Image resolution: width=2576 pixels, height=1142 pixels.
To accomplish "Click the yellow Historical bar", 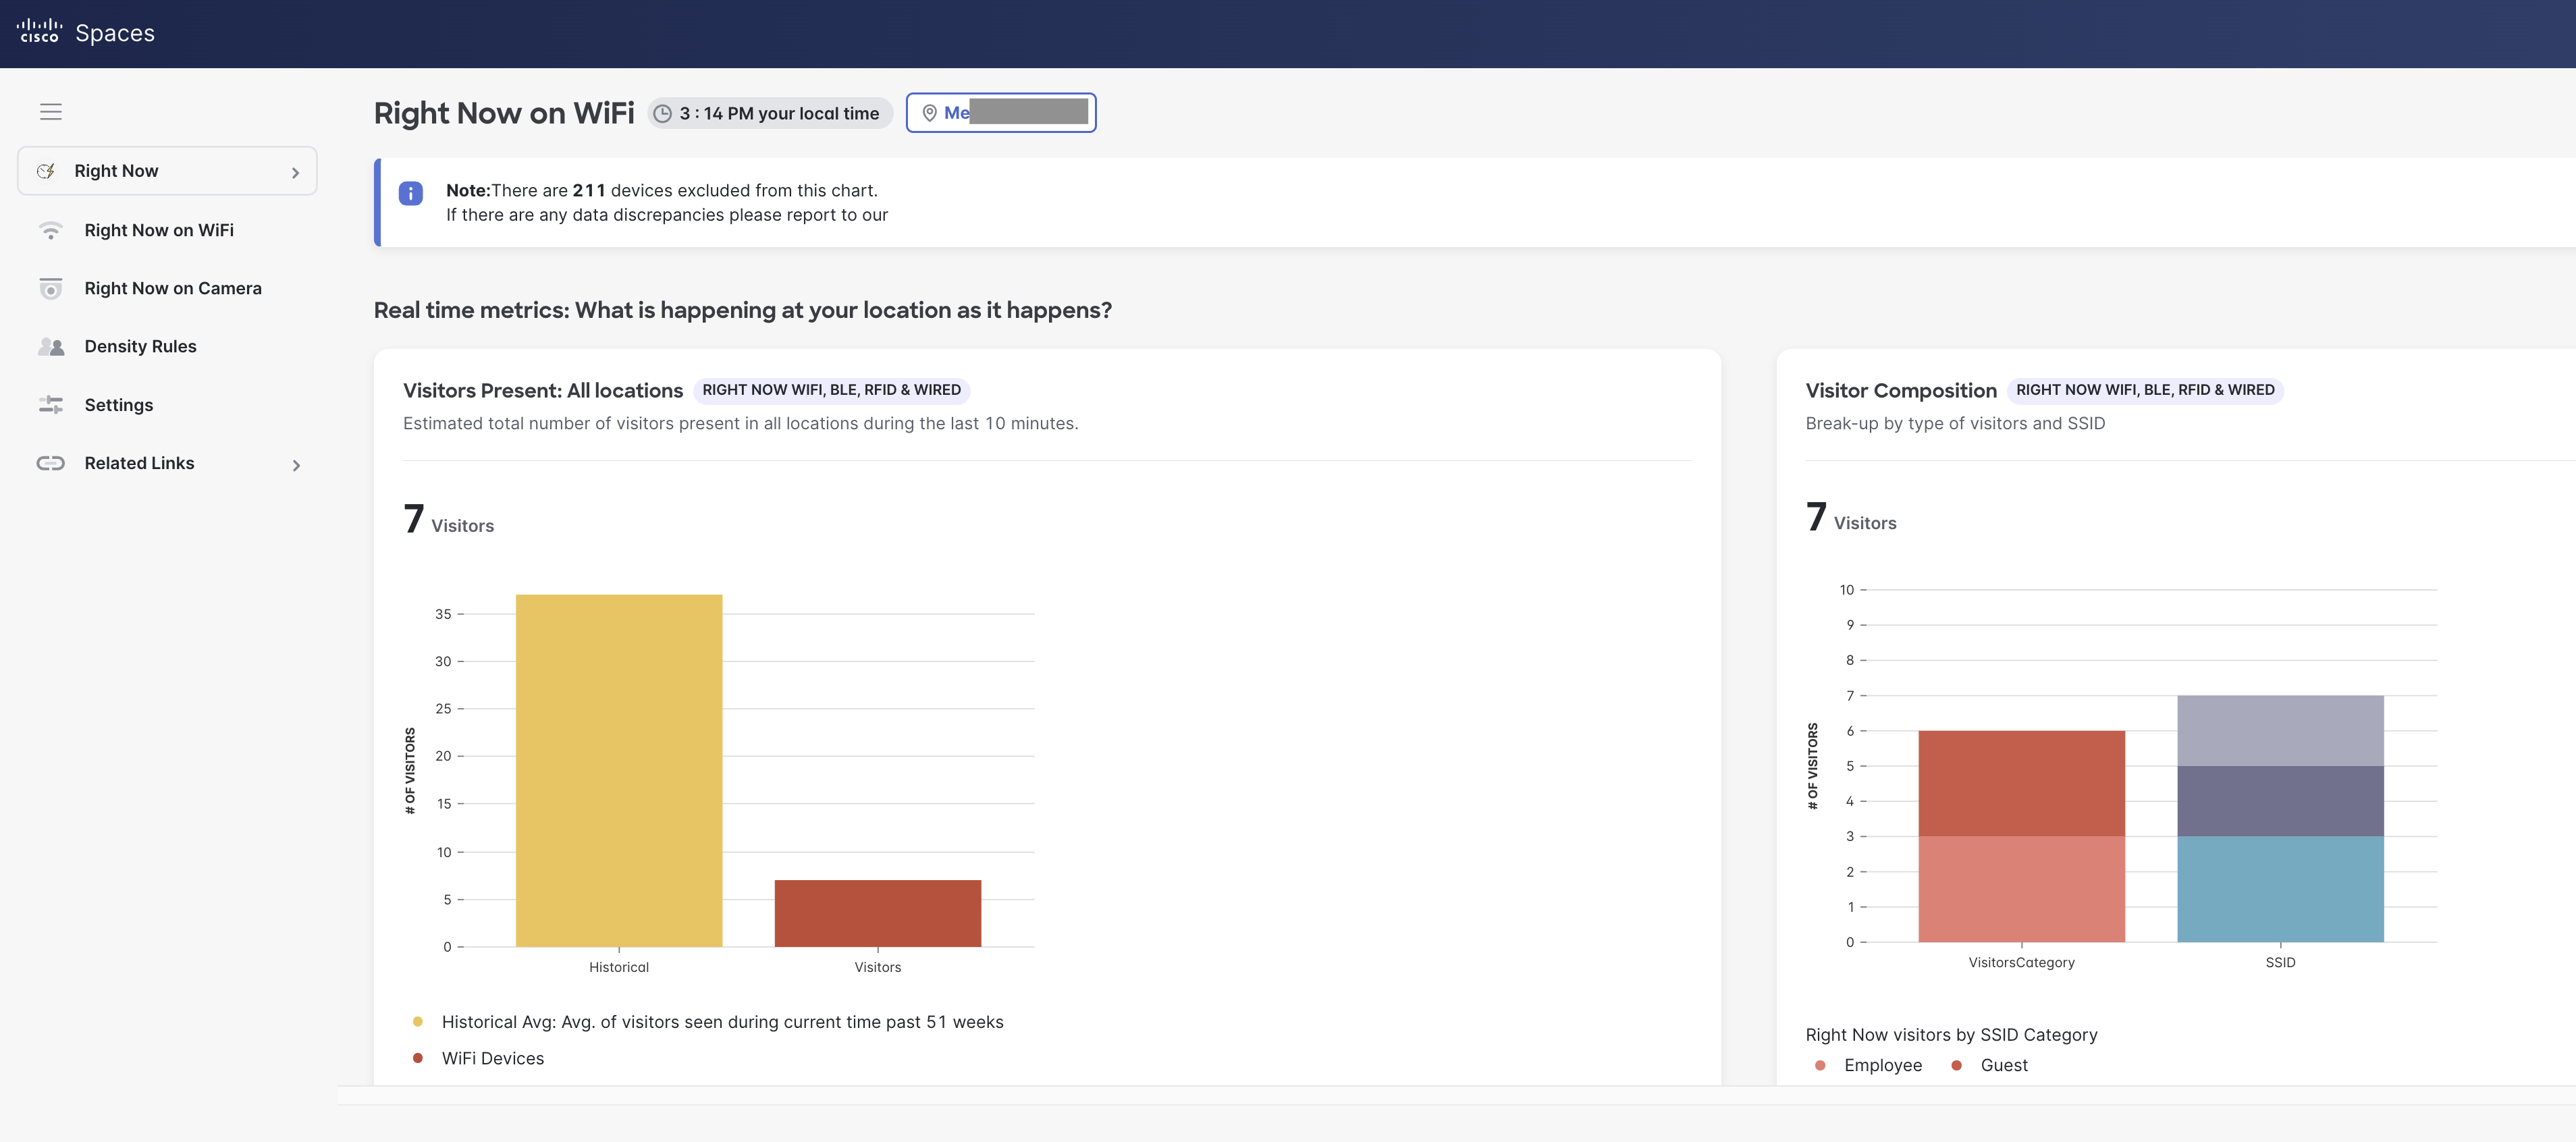I will pos(619,770).
